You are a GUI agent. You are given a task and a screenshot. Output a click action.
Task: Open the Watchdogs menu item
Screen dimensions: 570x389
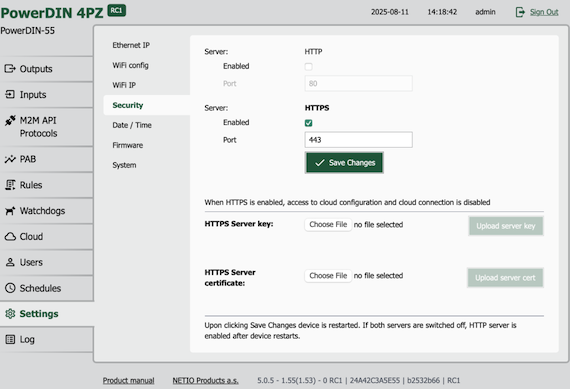click(47, 211)
